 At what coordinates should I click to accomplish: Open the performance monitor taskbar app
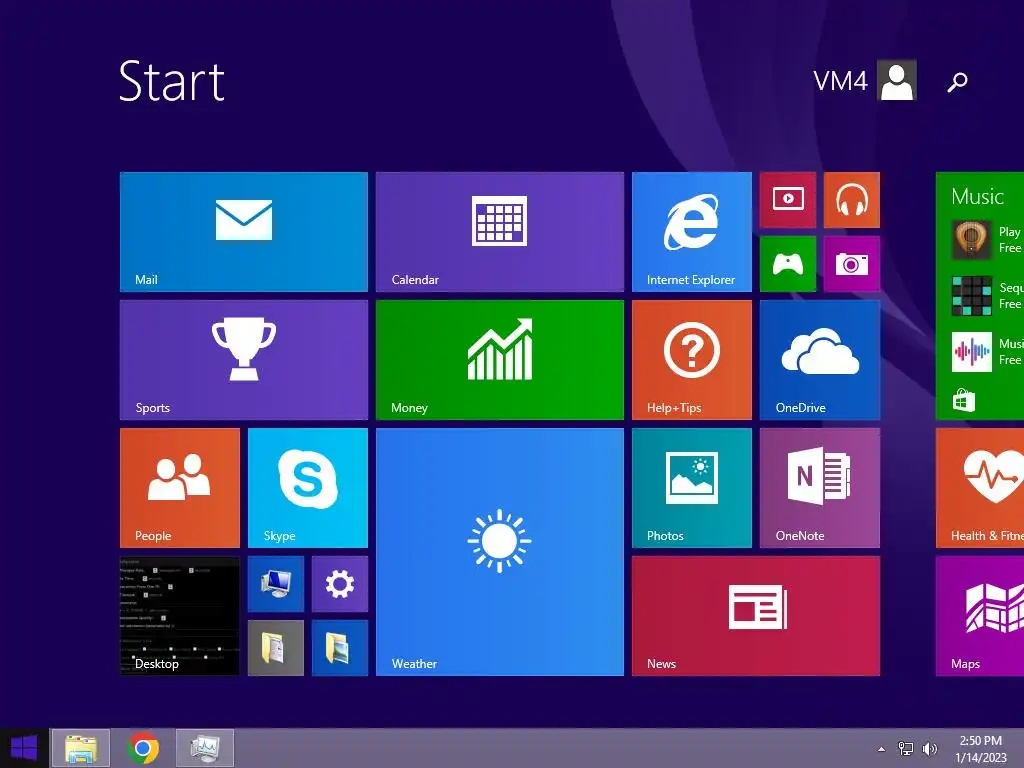(204, 748)
